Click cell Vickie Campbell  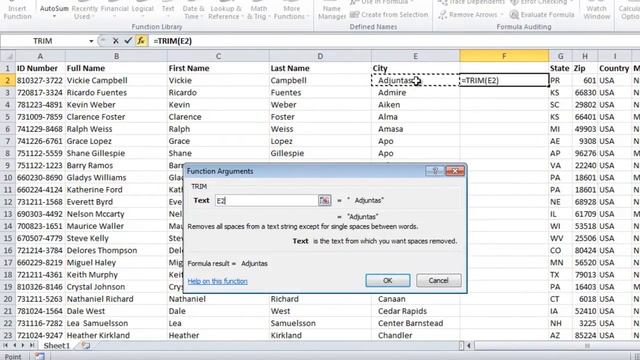116,80
